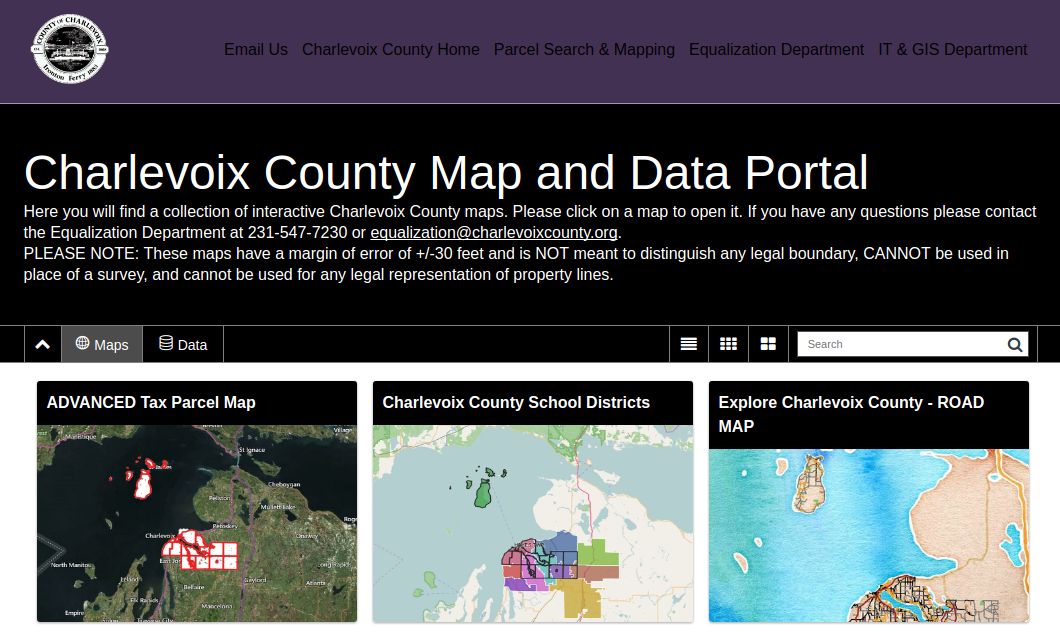Switch to large tile view icon
The height and width of the screenshot is (632, 1060).
pyautogui.click(x=768, y=344)
